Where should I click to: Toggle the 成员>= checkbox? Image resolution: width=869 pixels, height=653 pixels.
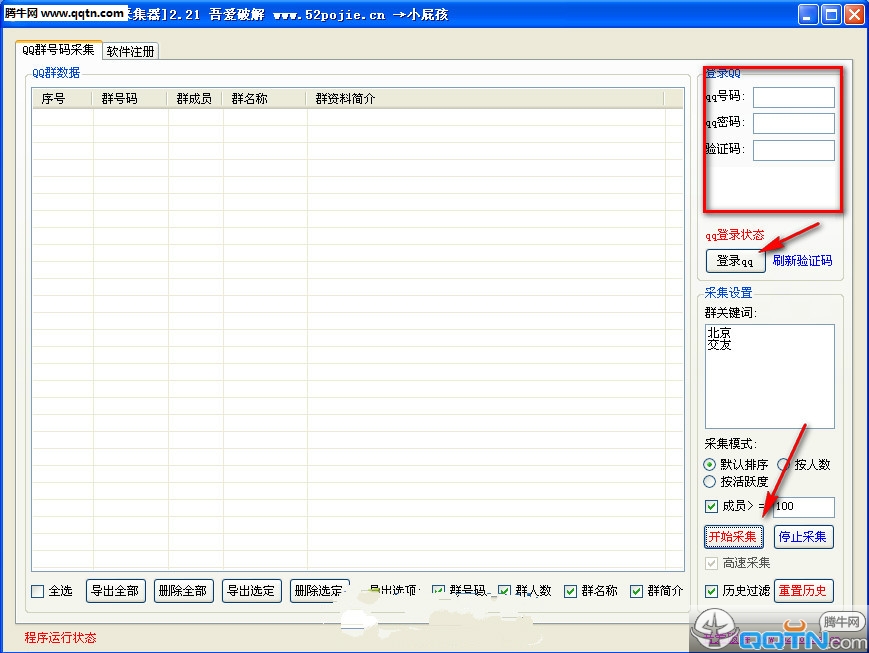tap(712, 506)
